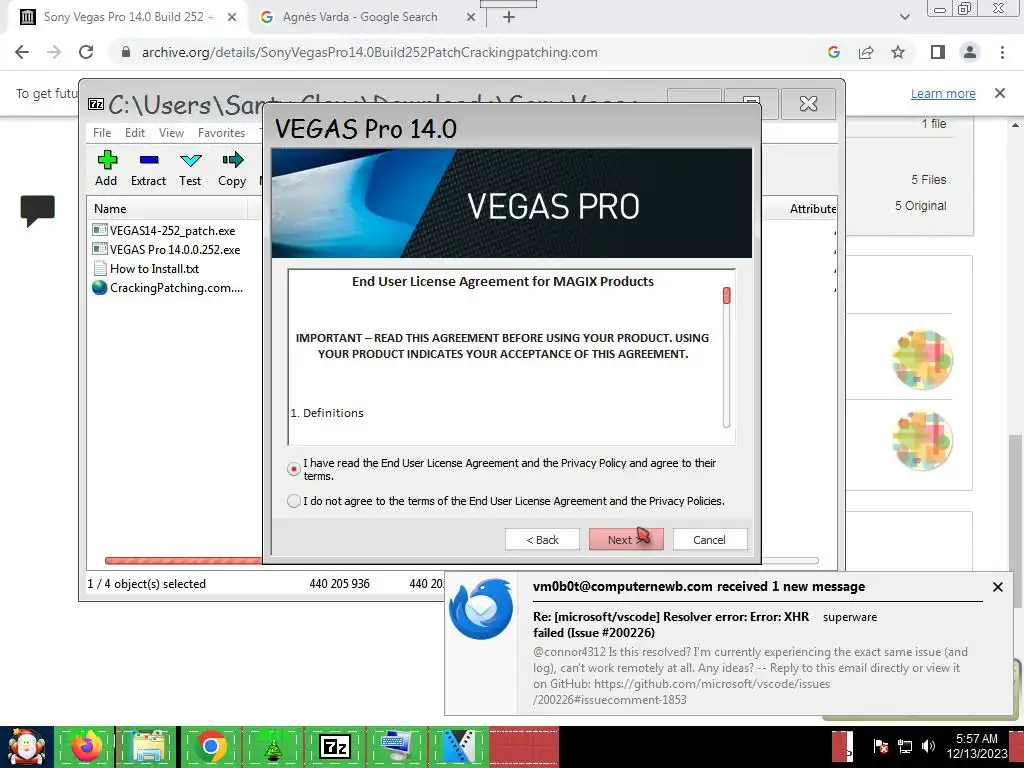Click the Name column header in 7-Zip
The height and width of the screenshot is (768, 1024).
(167, 209)
